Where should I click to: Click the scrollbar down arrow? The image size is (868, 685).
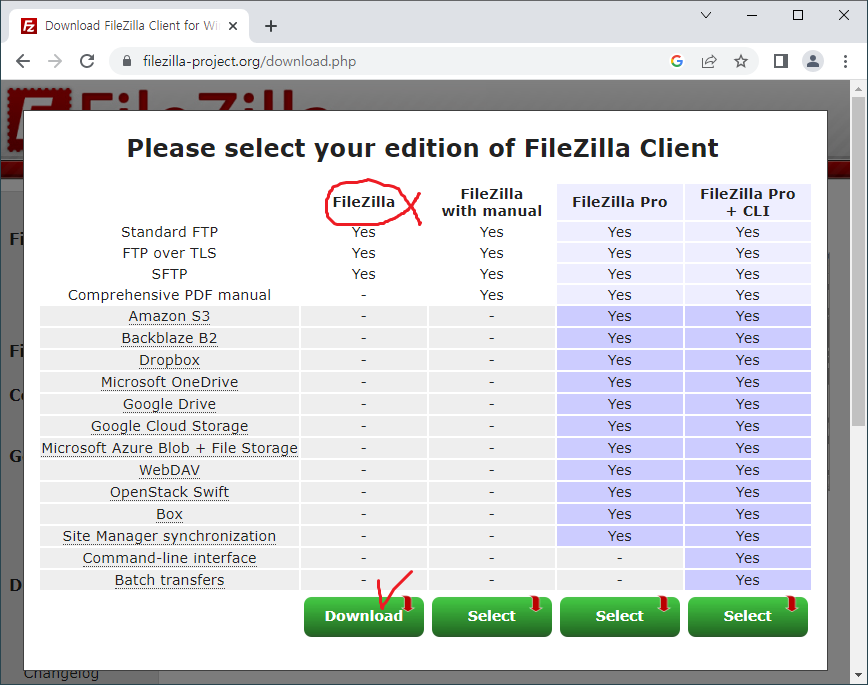point(859,675)
